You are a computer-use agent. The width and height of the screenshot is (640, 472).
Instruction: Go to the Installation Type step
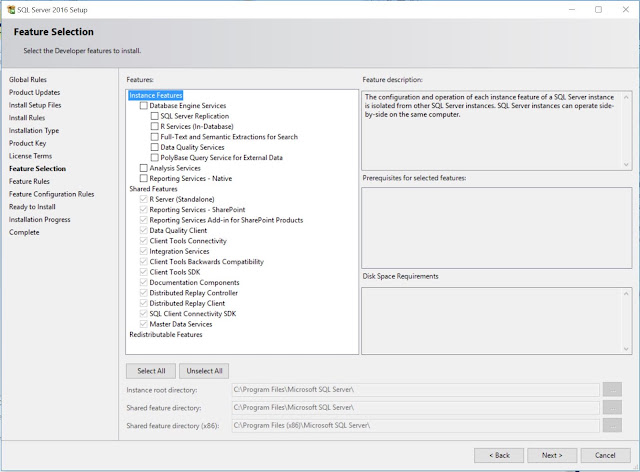tap(34, 131)
